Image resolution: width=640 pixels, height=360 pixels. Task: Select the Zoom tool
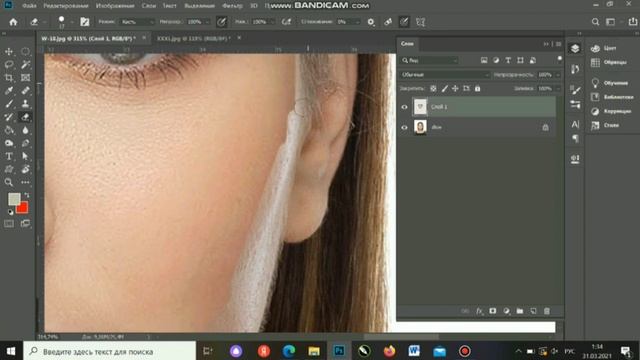click(x=9, y=182)
